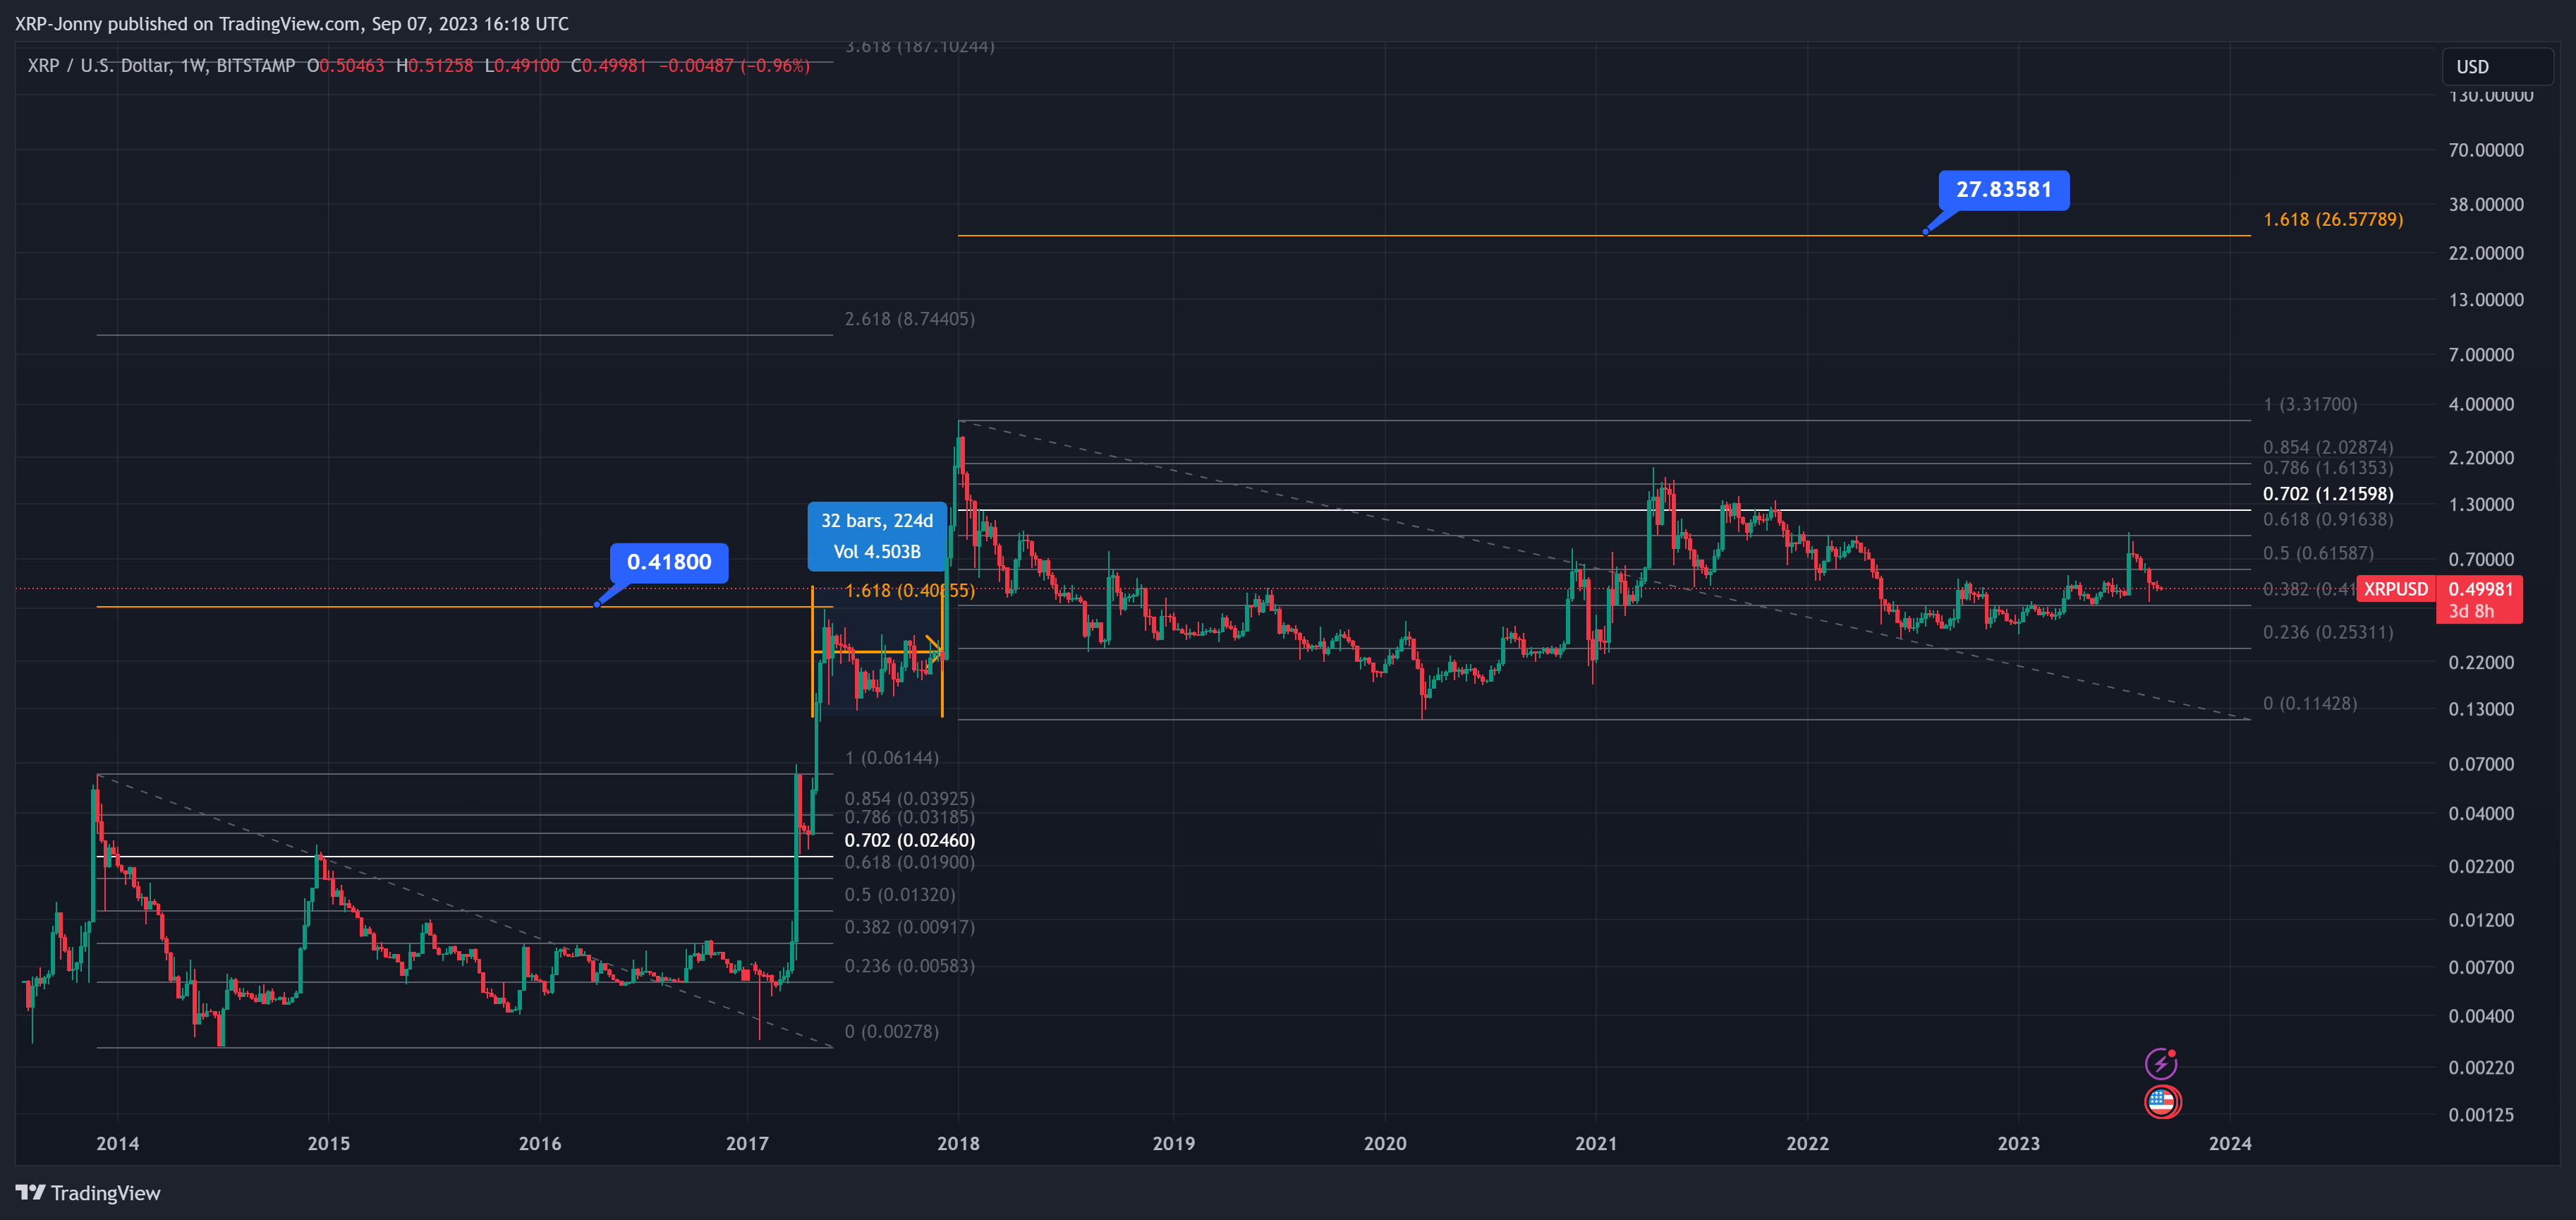Click the '0.786 (1.61353)' Fibonacci label
The height and width of the screenshot is (1220, 2576).
coord(2328,468)
